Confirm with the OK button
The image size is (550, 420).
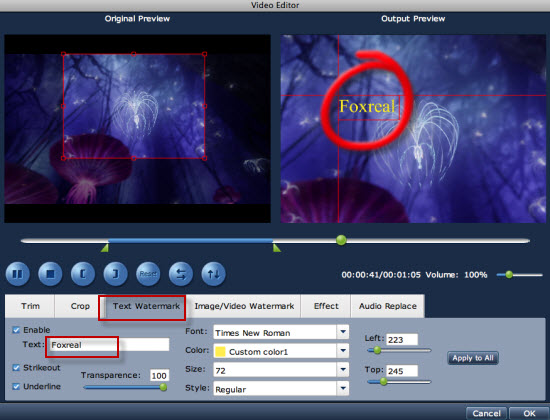tap(529, 413)
